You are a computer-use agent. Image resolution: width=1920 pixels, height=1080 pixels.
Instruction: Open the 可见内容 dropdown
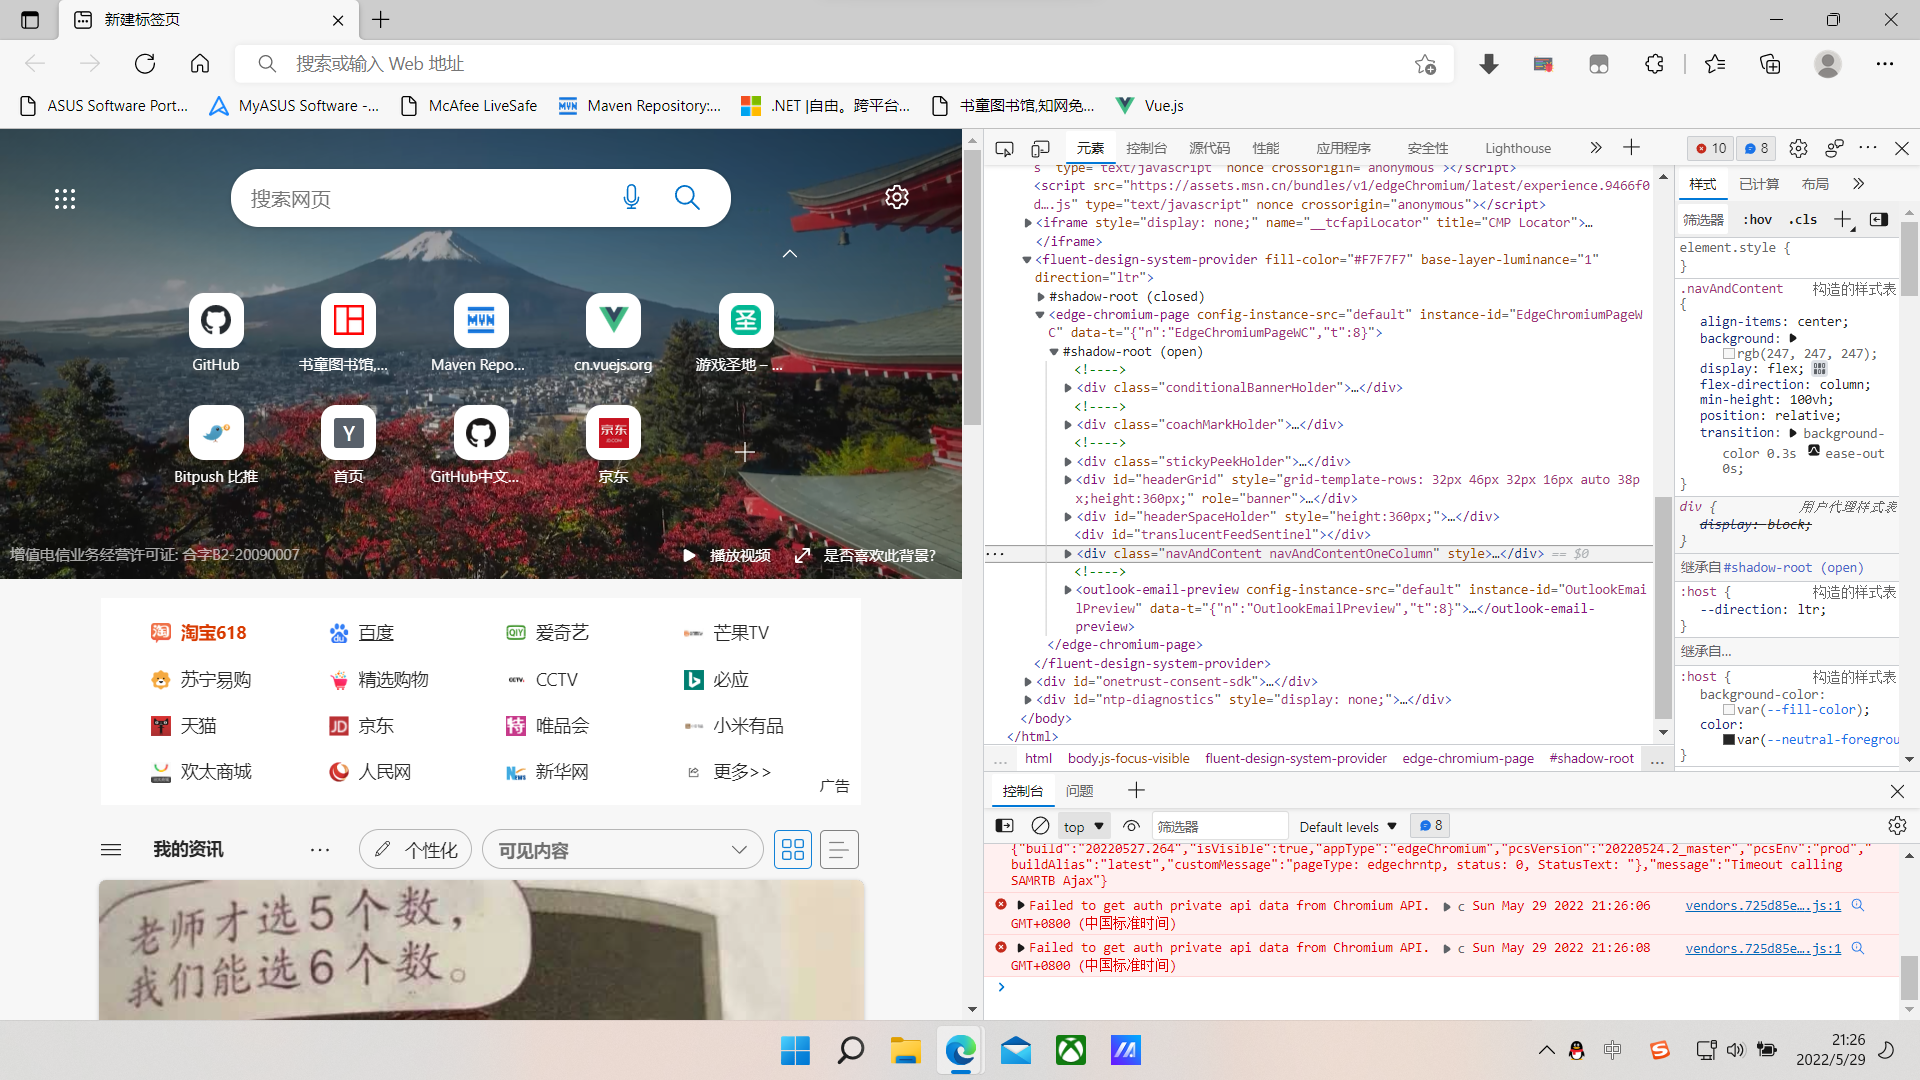[x=622, y=850]
